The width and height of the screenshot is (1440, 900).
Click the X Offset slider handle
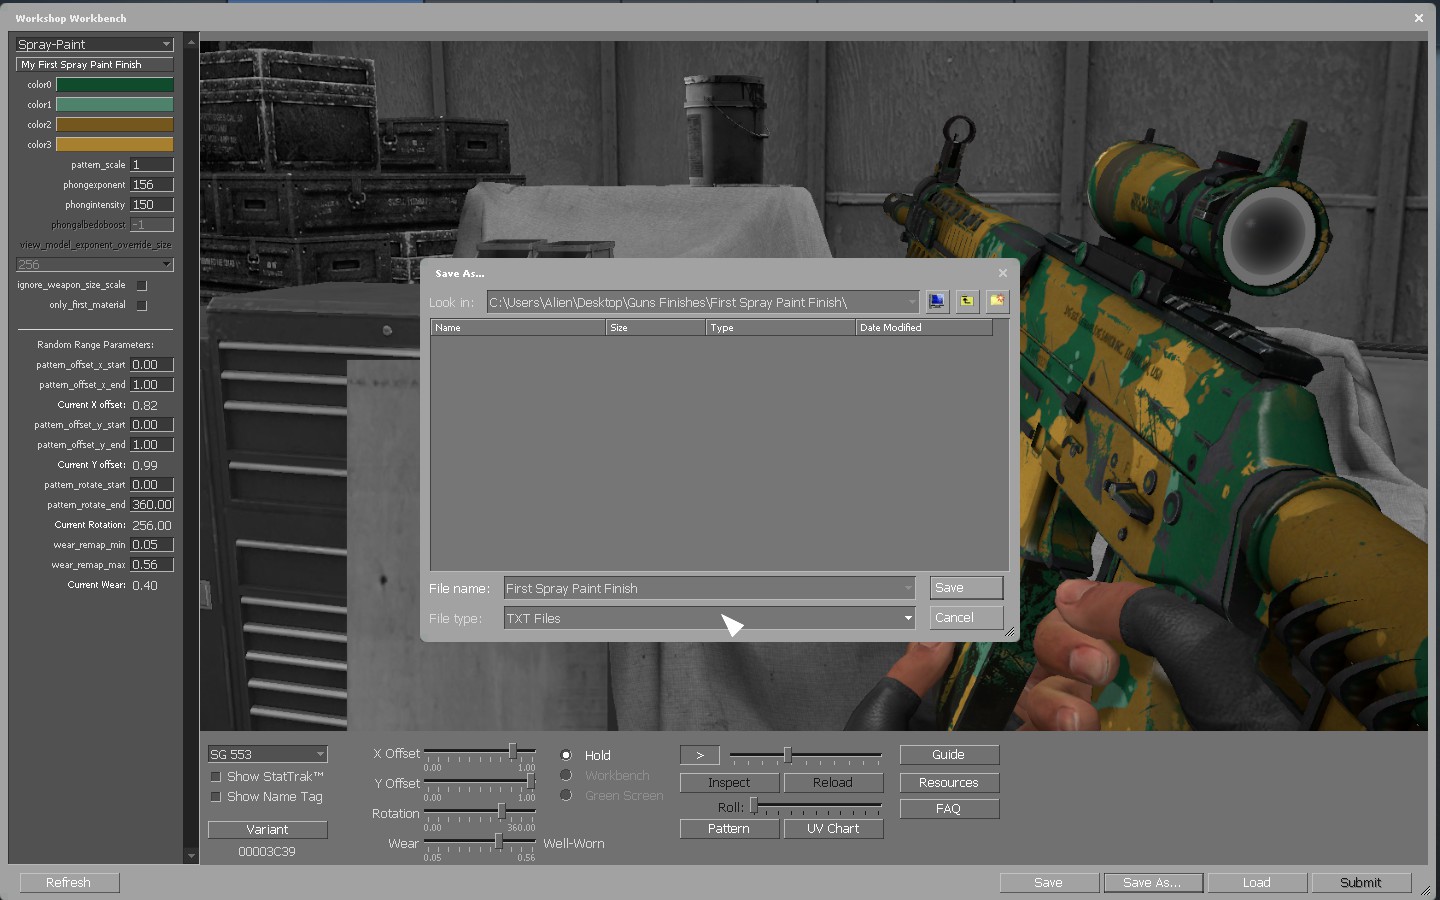click(513, 751)
